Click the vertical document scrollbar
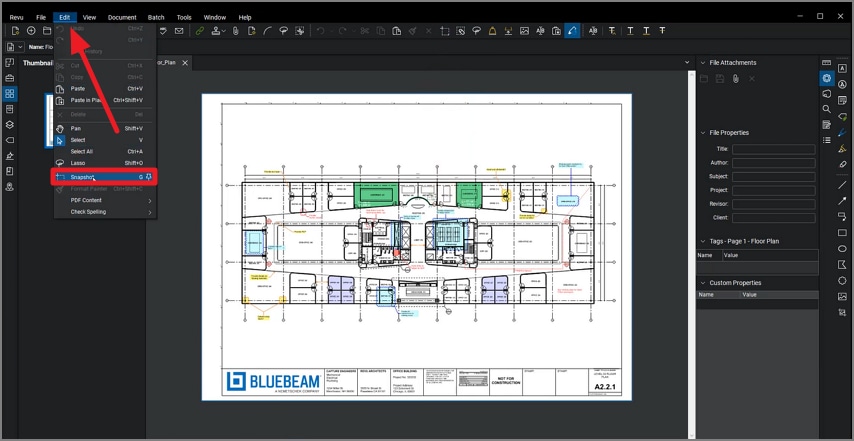Image resolution: width=854 pixels, height=441 pixels. (693, 253)
